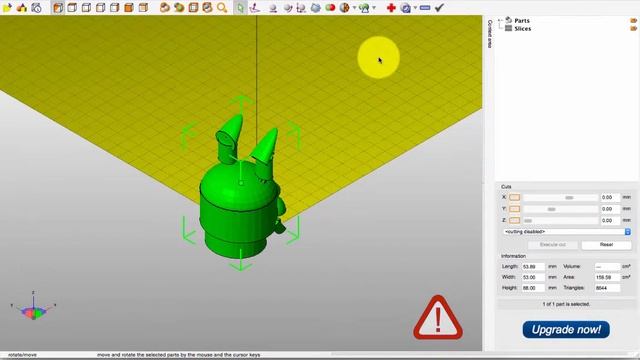The width and height of the screenshot is (640, 360).
Task: Click the Z cut position slider
Action: pos(560,220)
